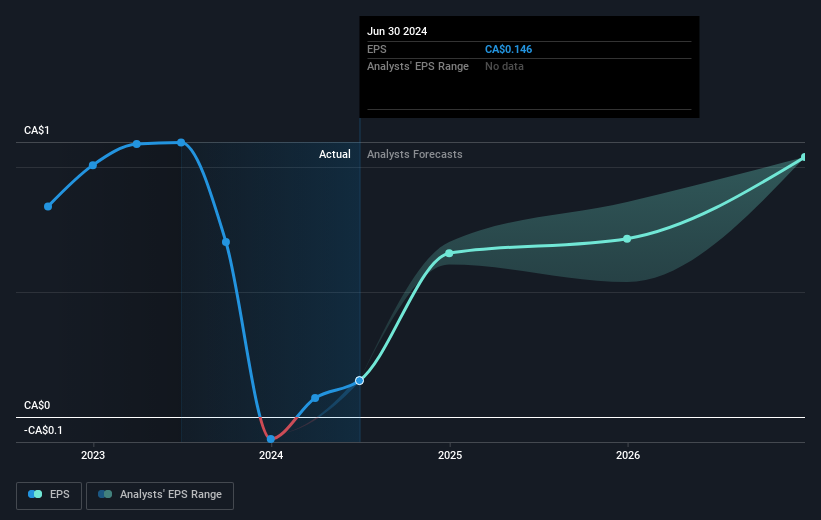Click the 'No data' analysts range value
This screenshot has height=520, width=821.
coord(504,67)
